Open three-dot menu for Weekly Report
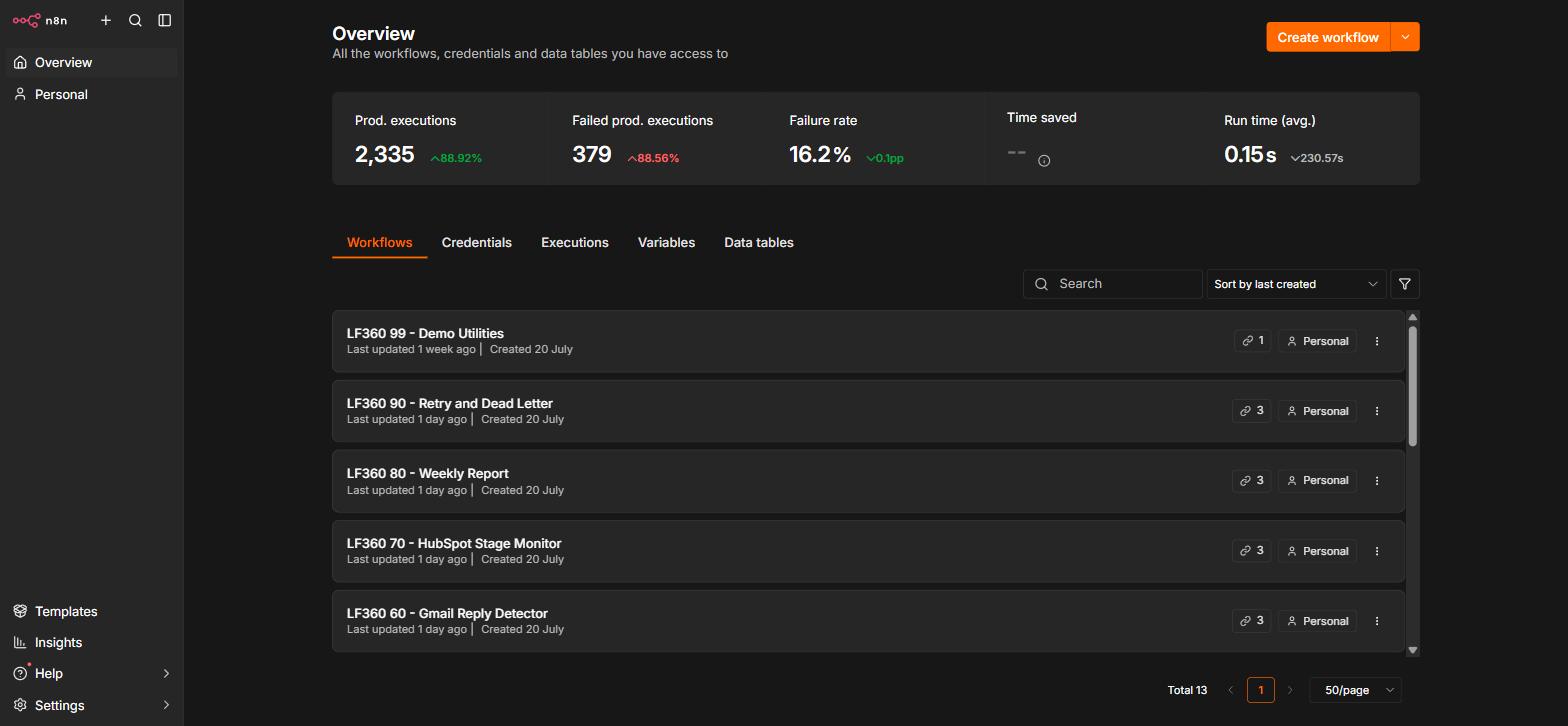 (1377, 481)
